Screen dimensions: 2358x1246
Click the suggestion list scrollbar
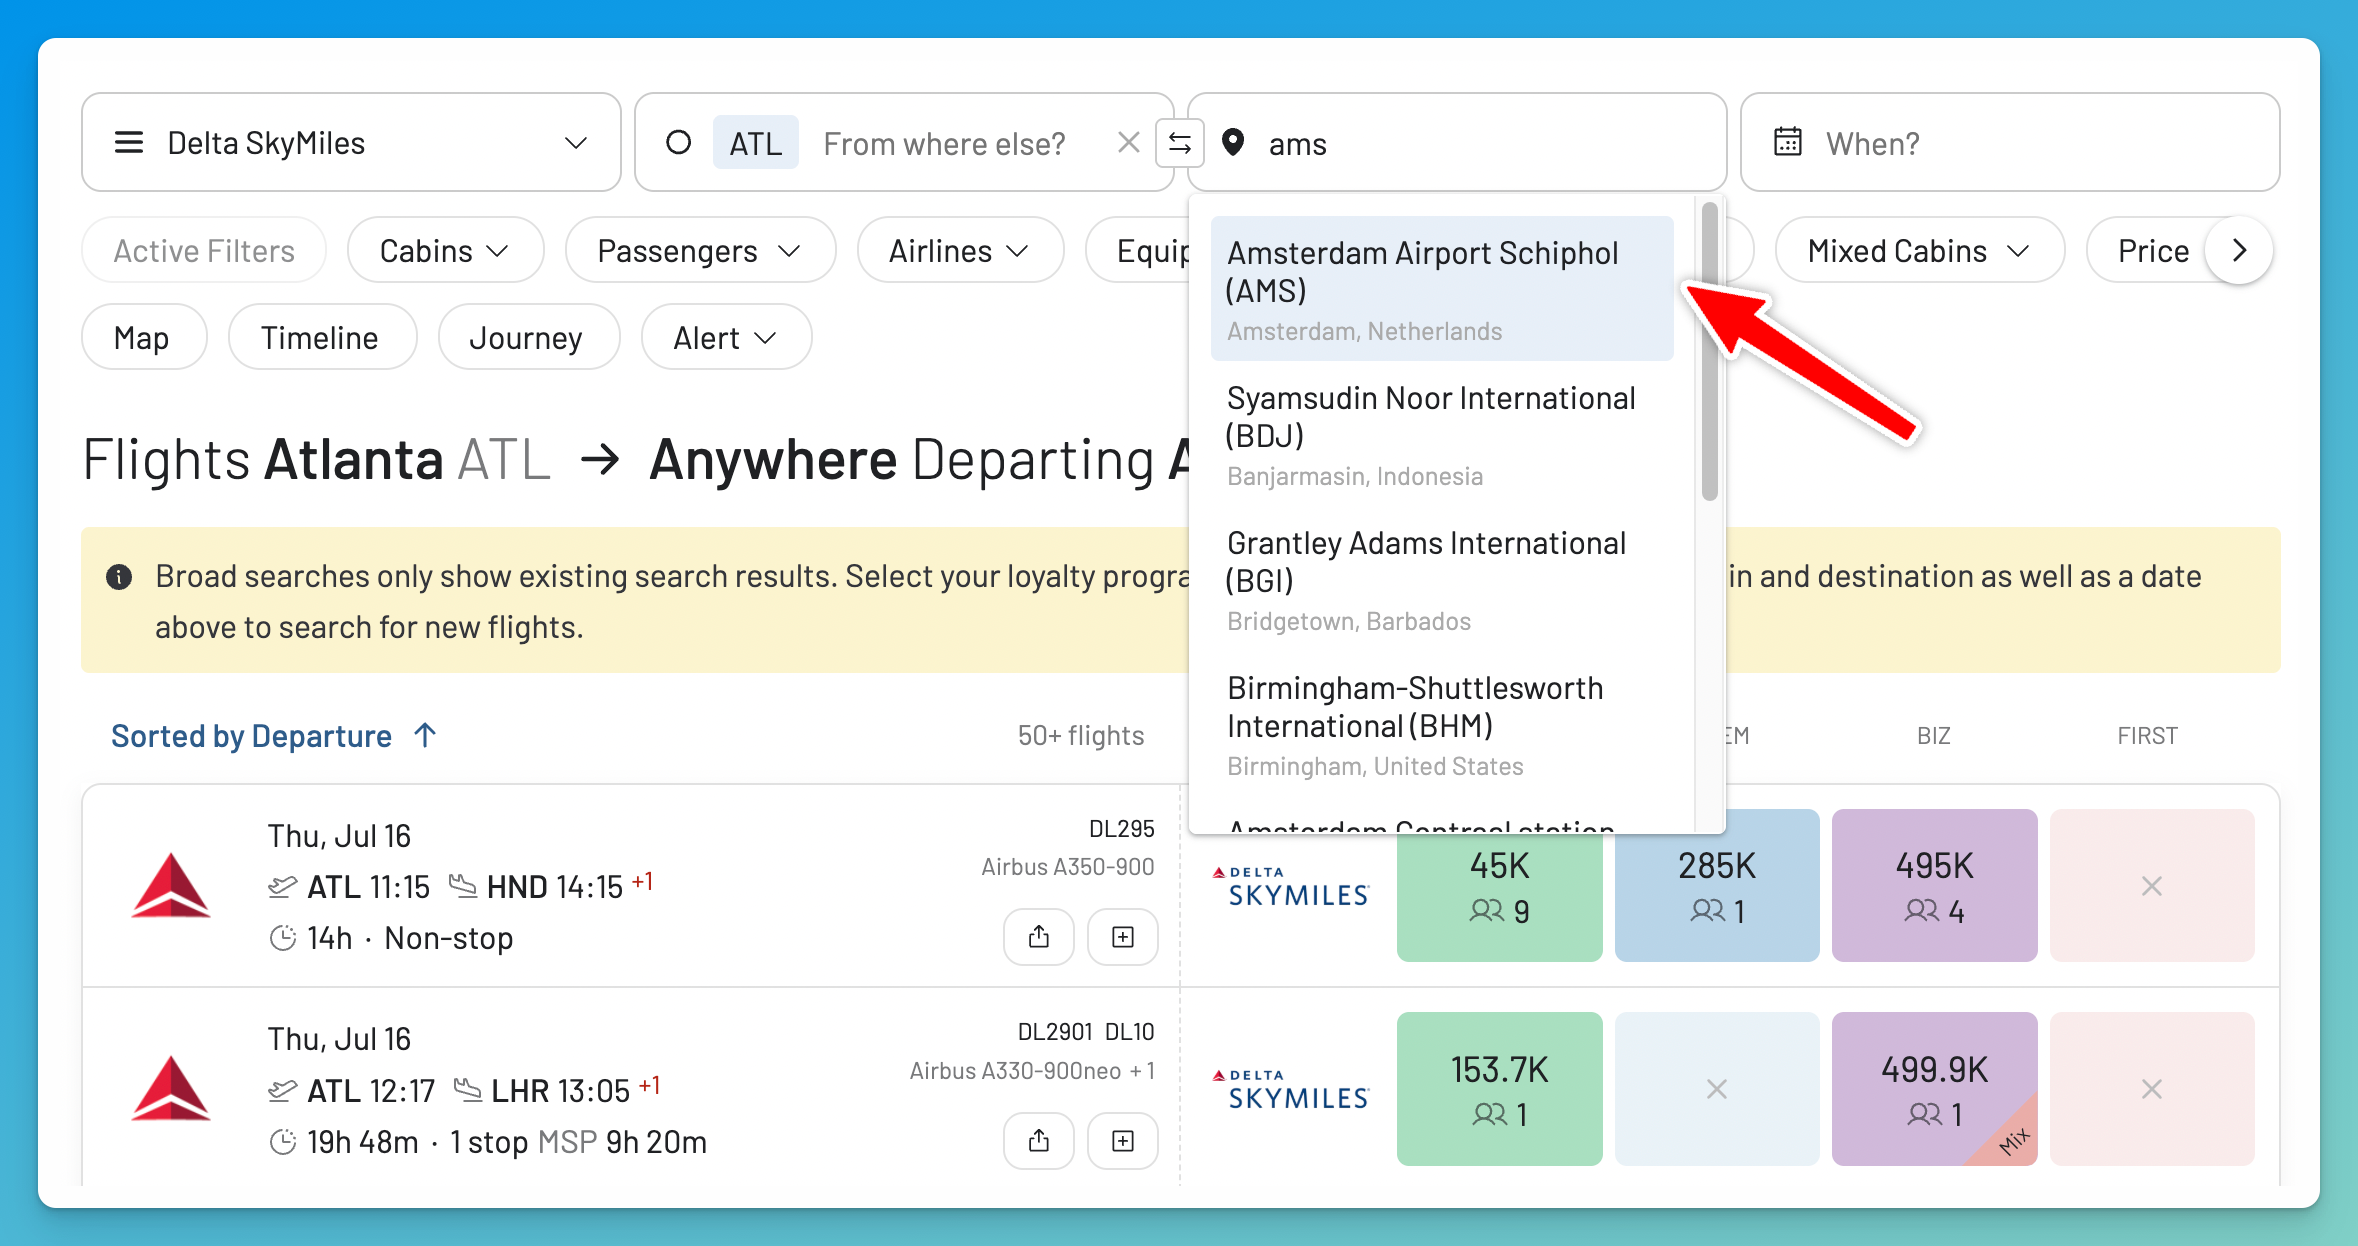[x=1709, y=352]
